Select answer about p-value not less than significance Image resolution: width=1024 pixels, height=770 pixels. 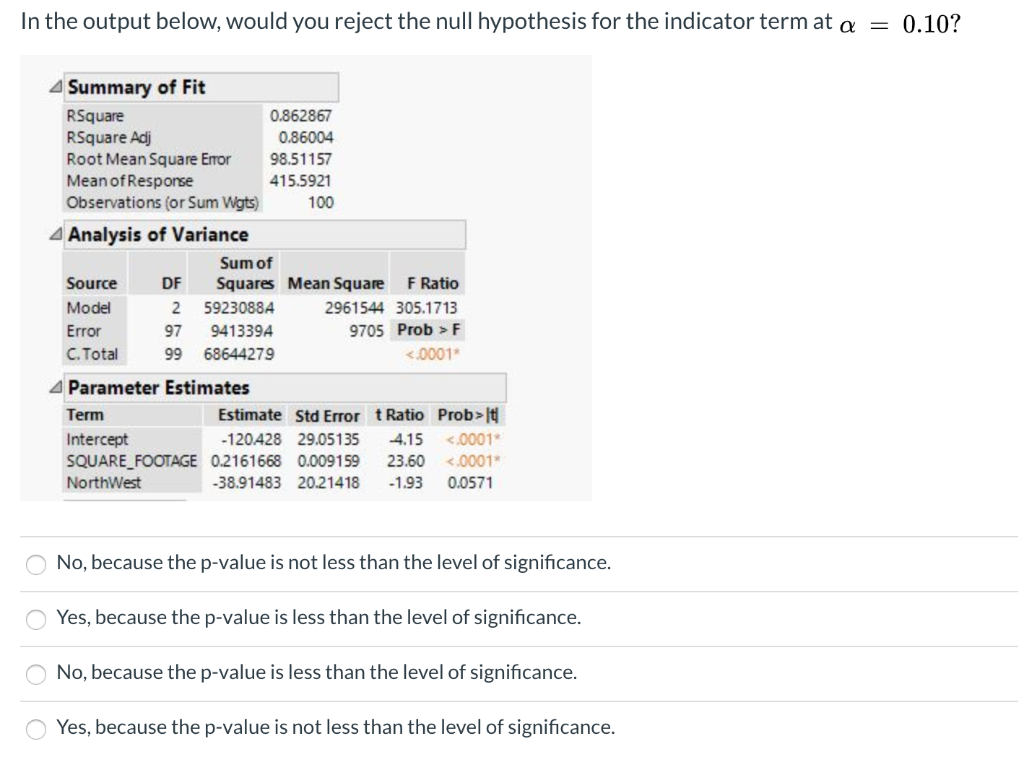[36, 563]
